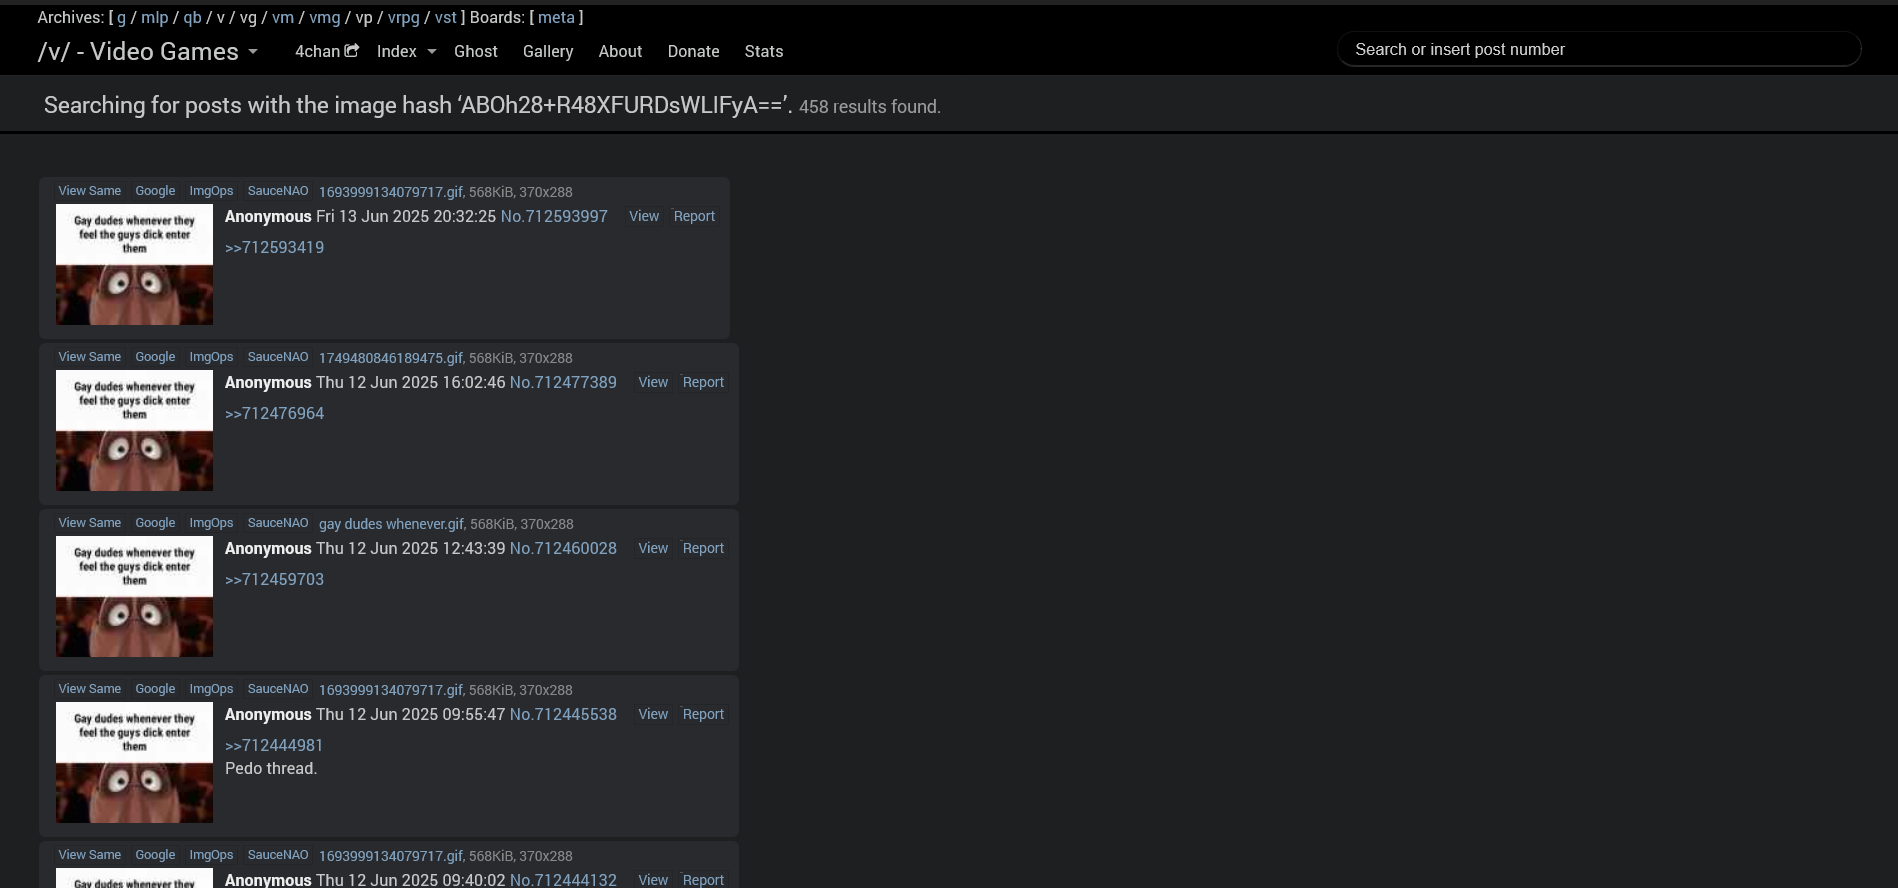Screen dimensions: 1898x888
Task: Click View button of post No.712593997
Action: point(644,216)
